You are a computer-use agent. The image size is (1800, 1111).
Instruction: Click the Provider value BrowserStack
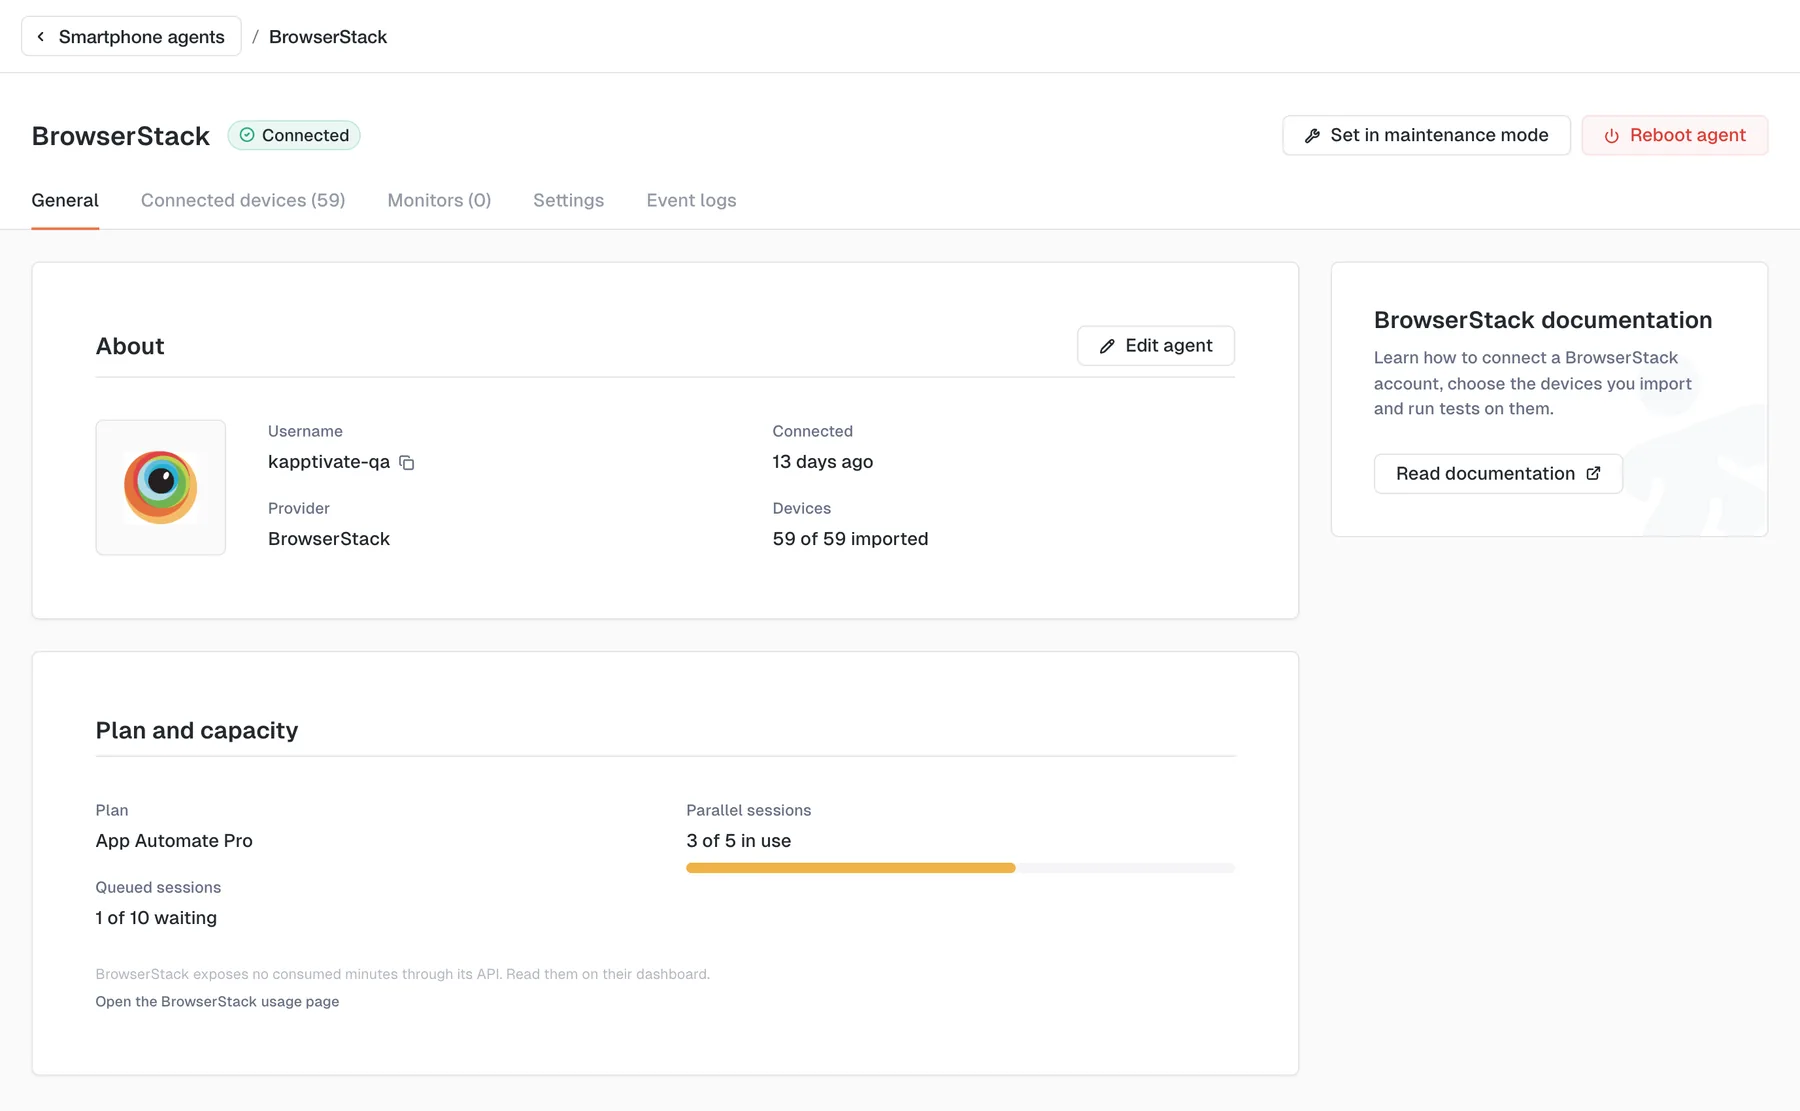tap(329, 539)
